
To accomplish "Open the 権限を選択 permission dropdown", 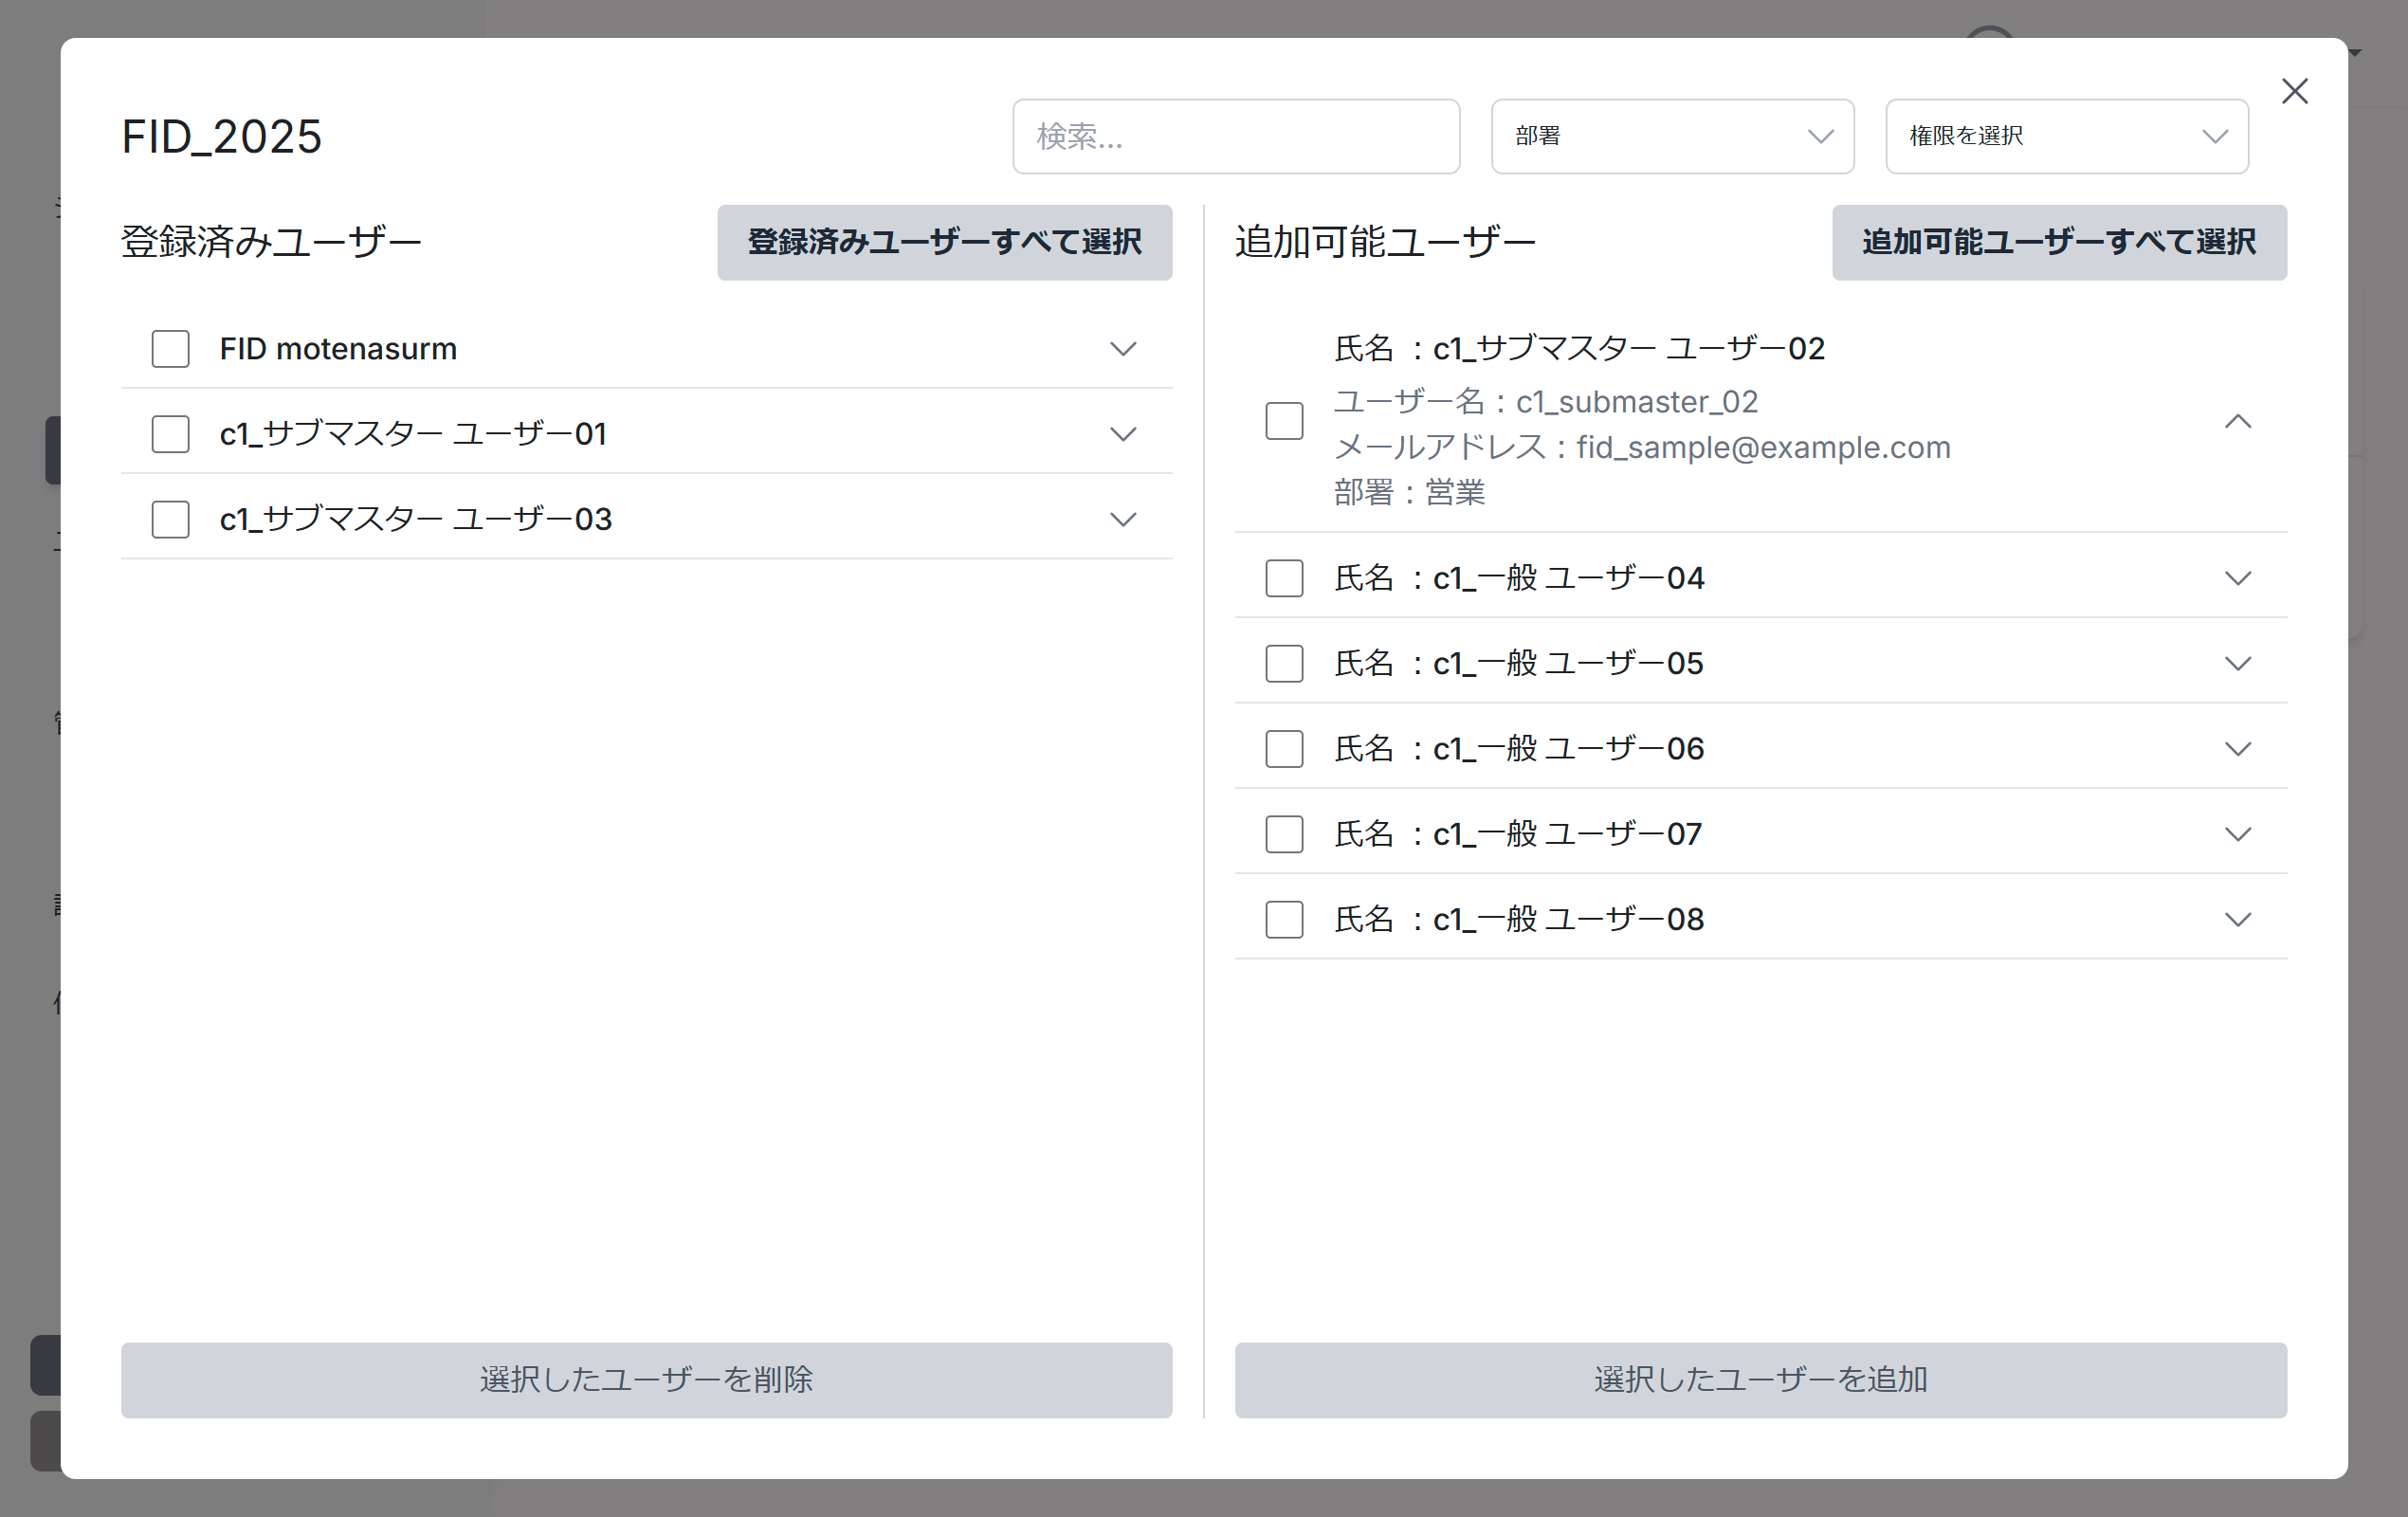I will 2066,136.
